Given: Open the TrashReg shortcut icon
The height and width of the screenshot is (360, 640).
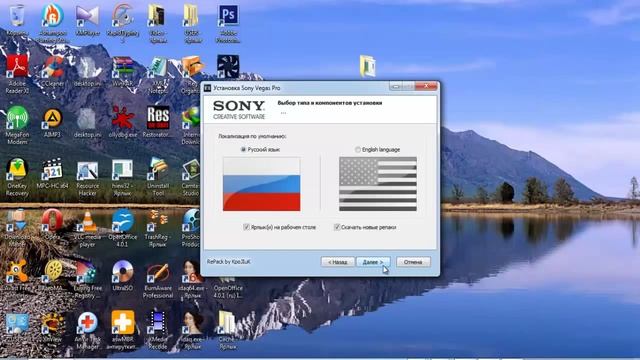Looking at the screenshot, I should click(158, 220).
